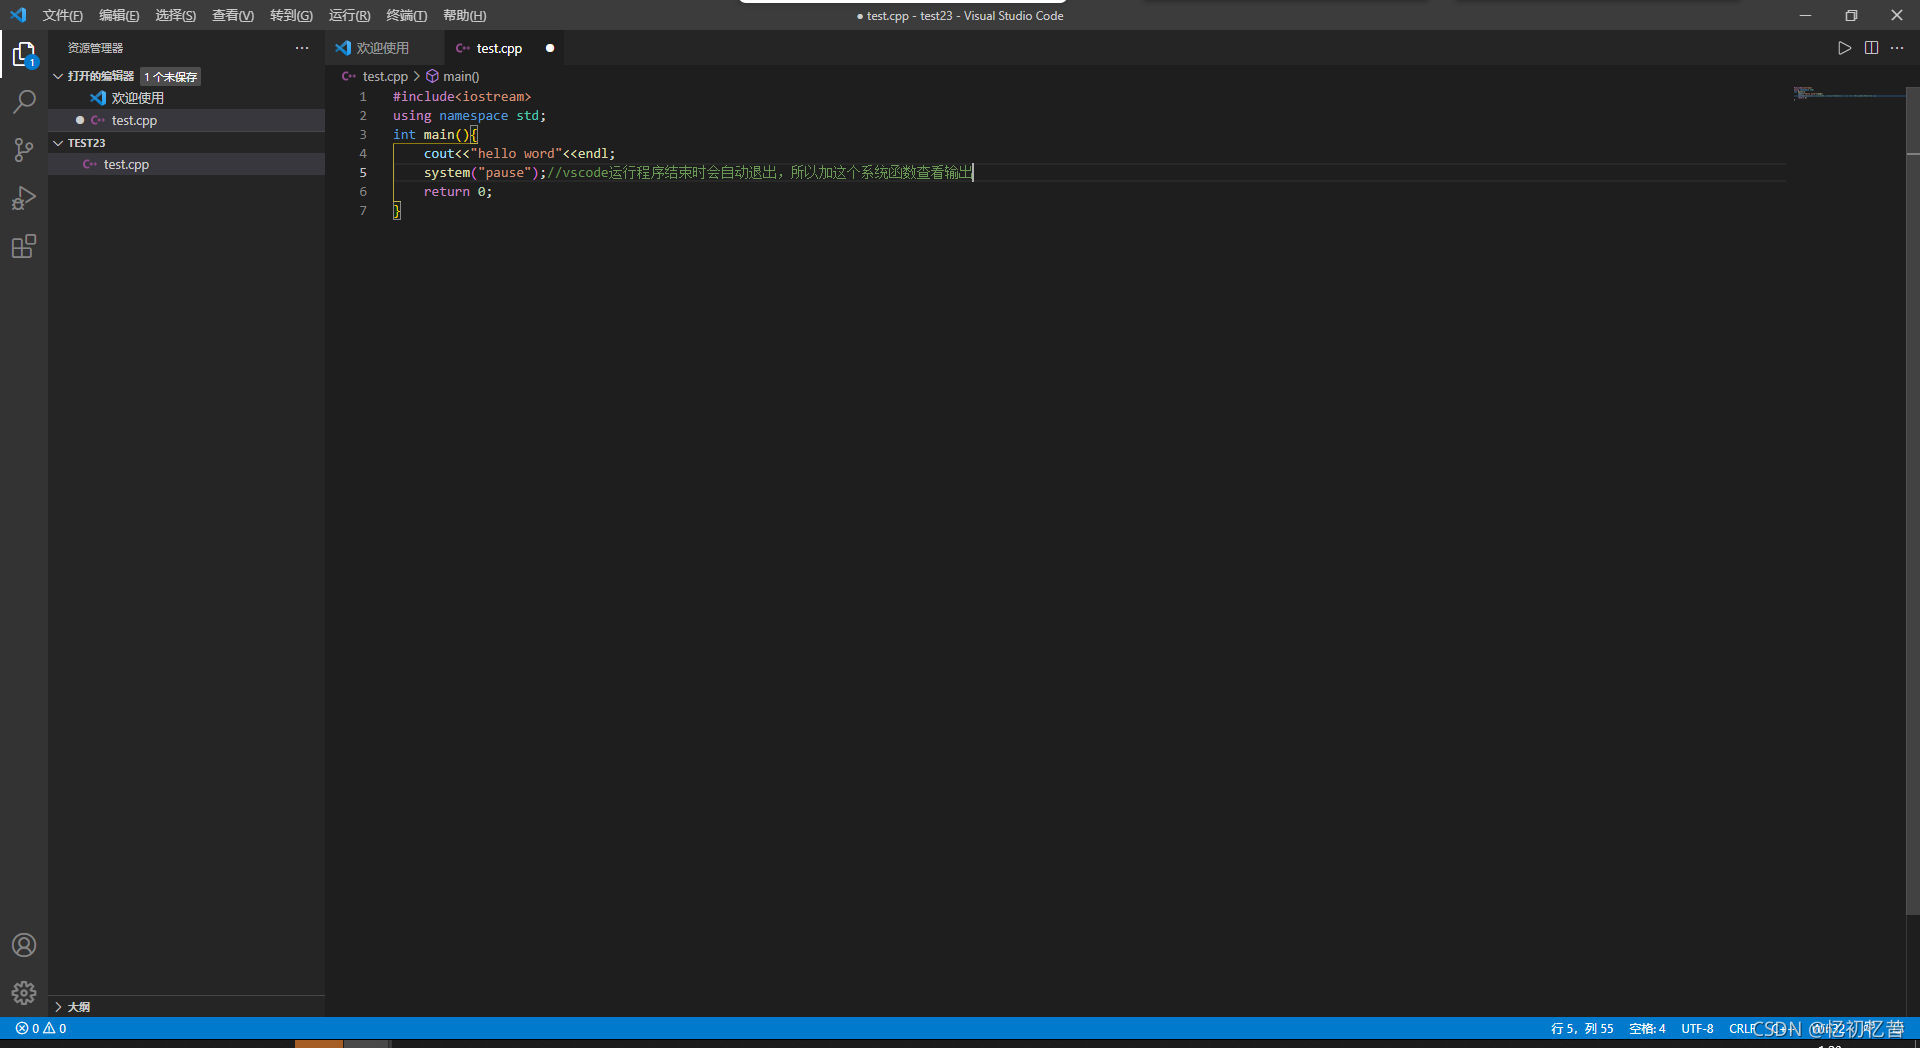Open the Accounts menu icon
Image resolution: width=1920 pixels, height=1048 pixels.
24,945
